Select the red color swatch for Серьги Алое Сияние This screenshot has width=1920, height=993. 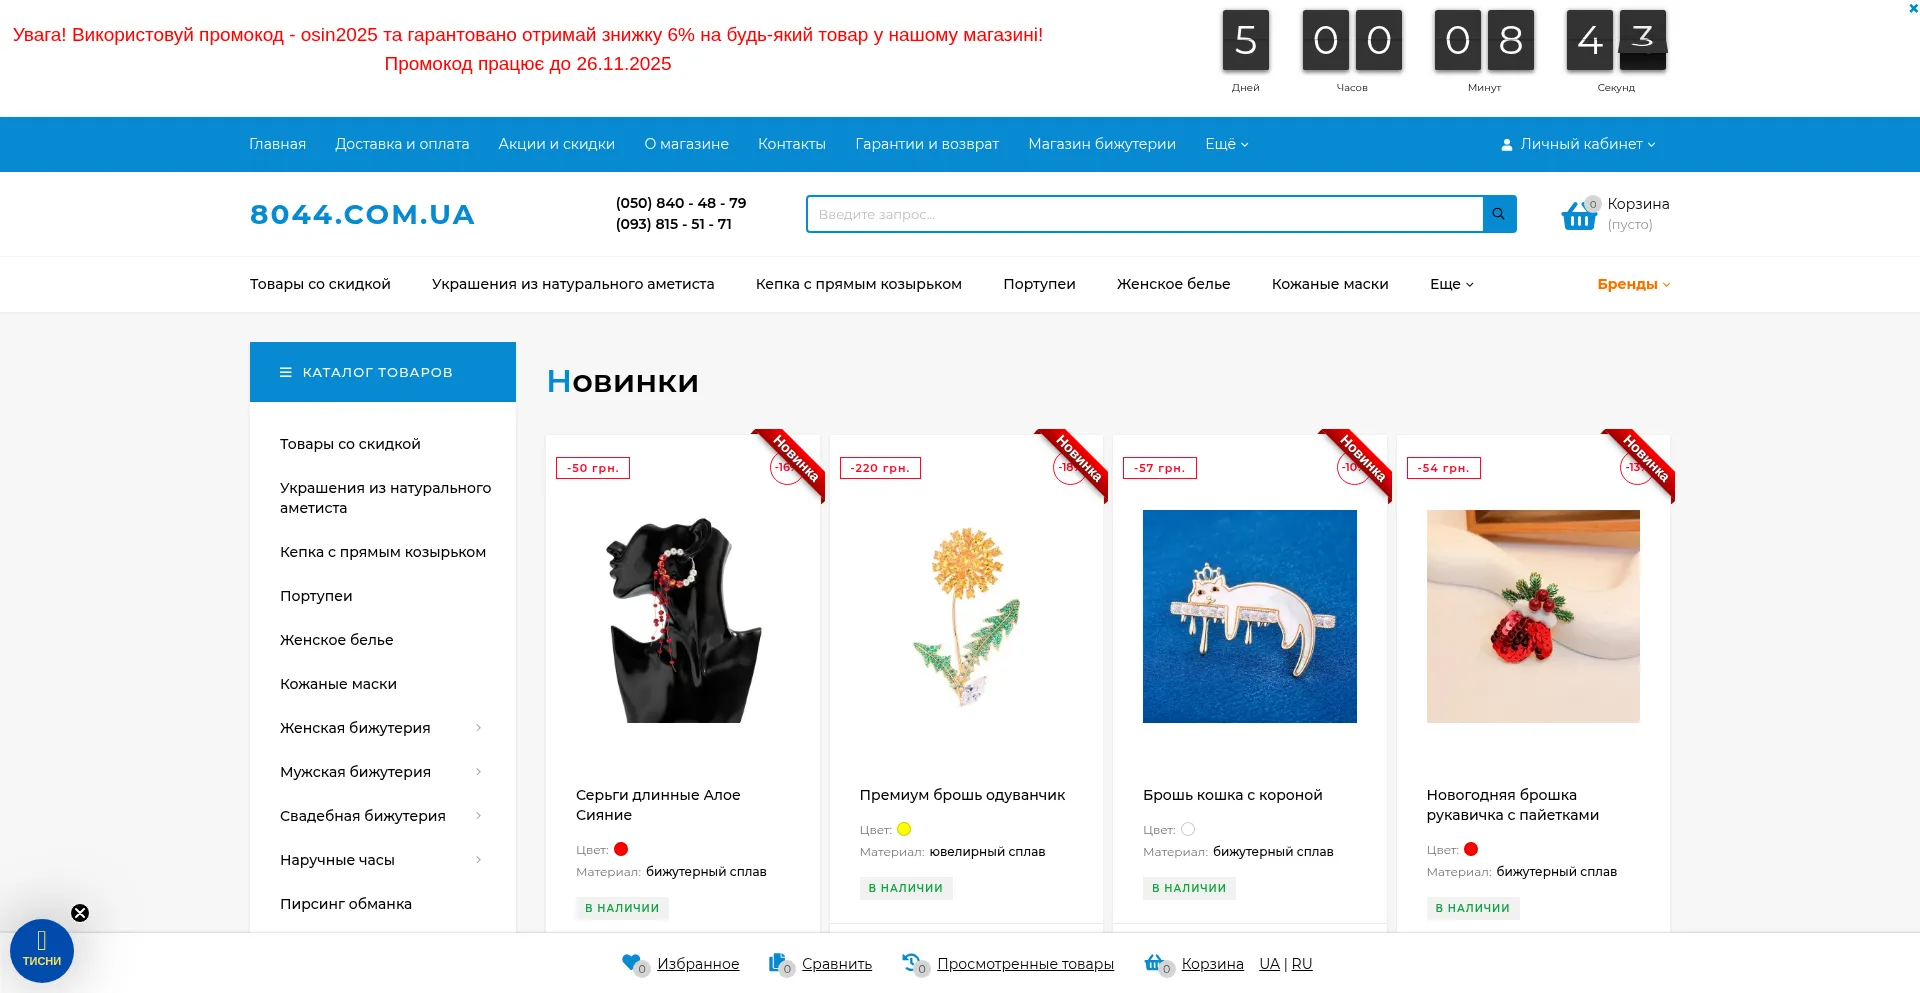pyautogui.click(x=621, y=849)
